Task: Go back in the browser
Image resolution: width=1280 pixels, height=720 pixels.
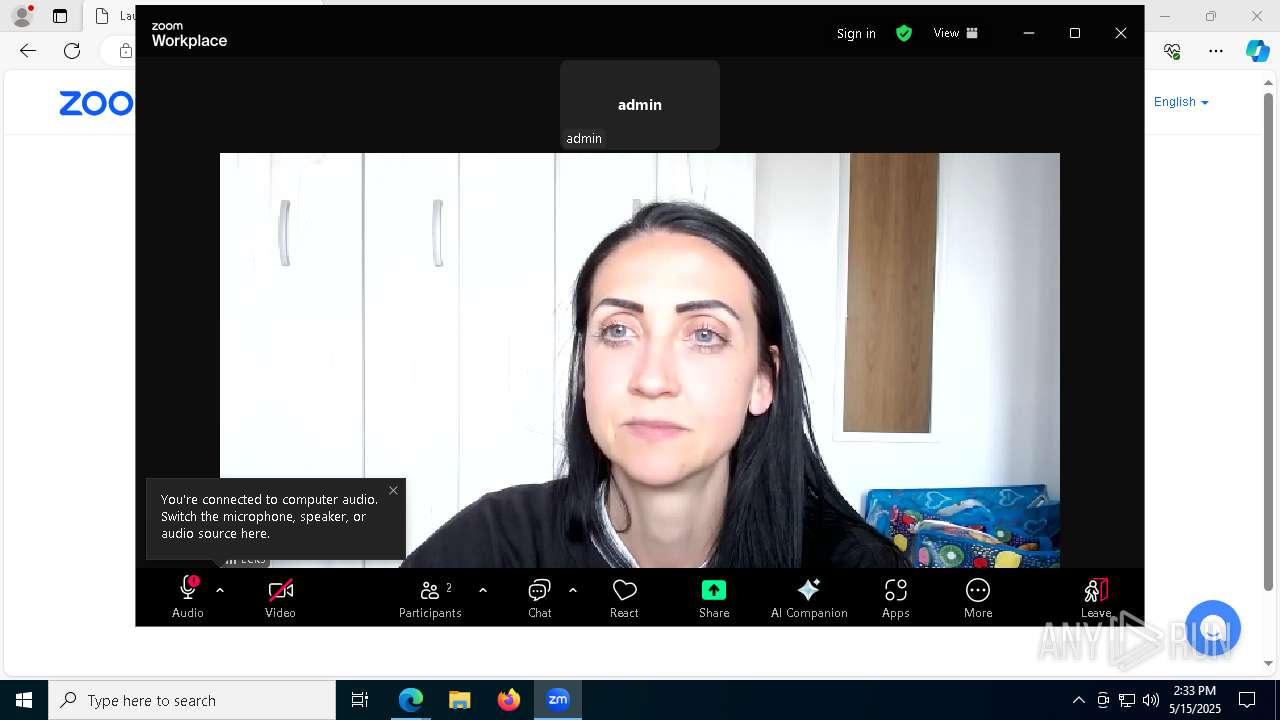Action: click(28, 51)
